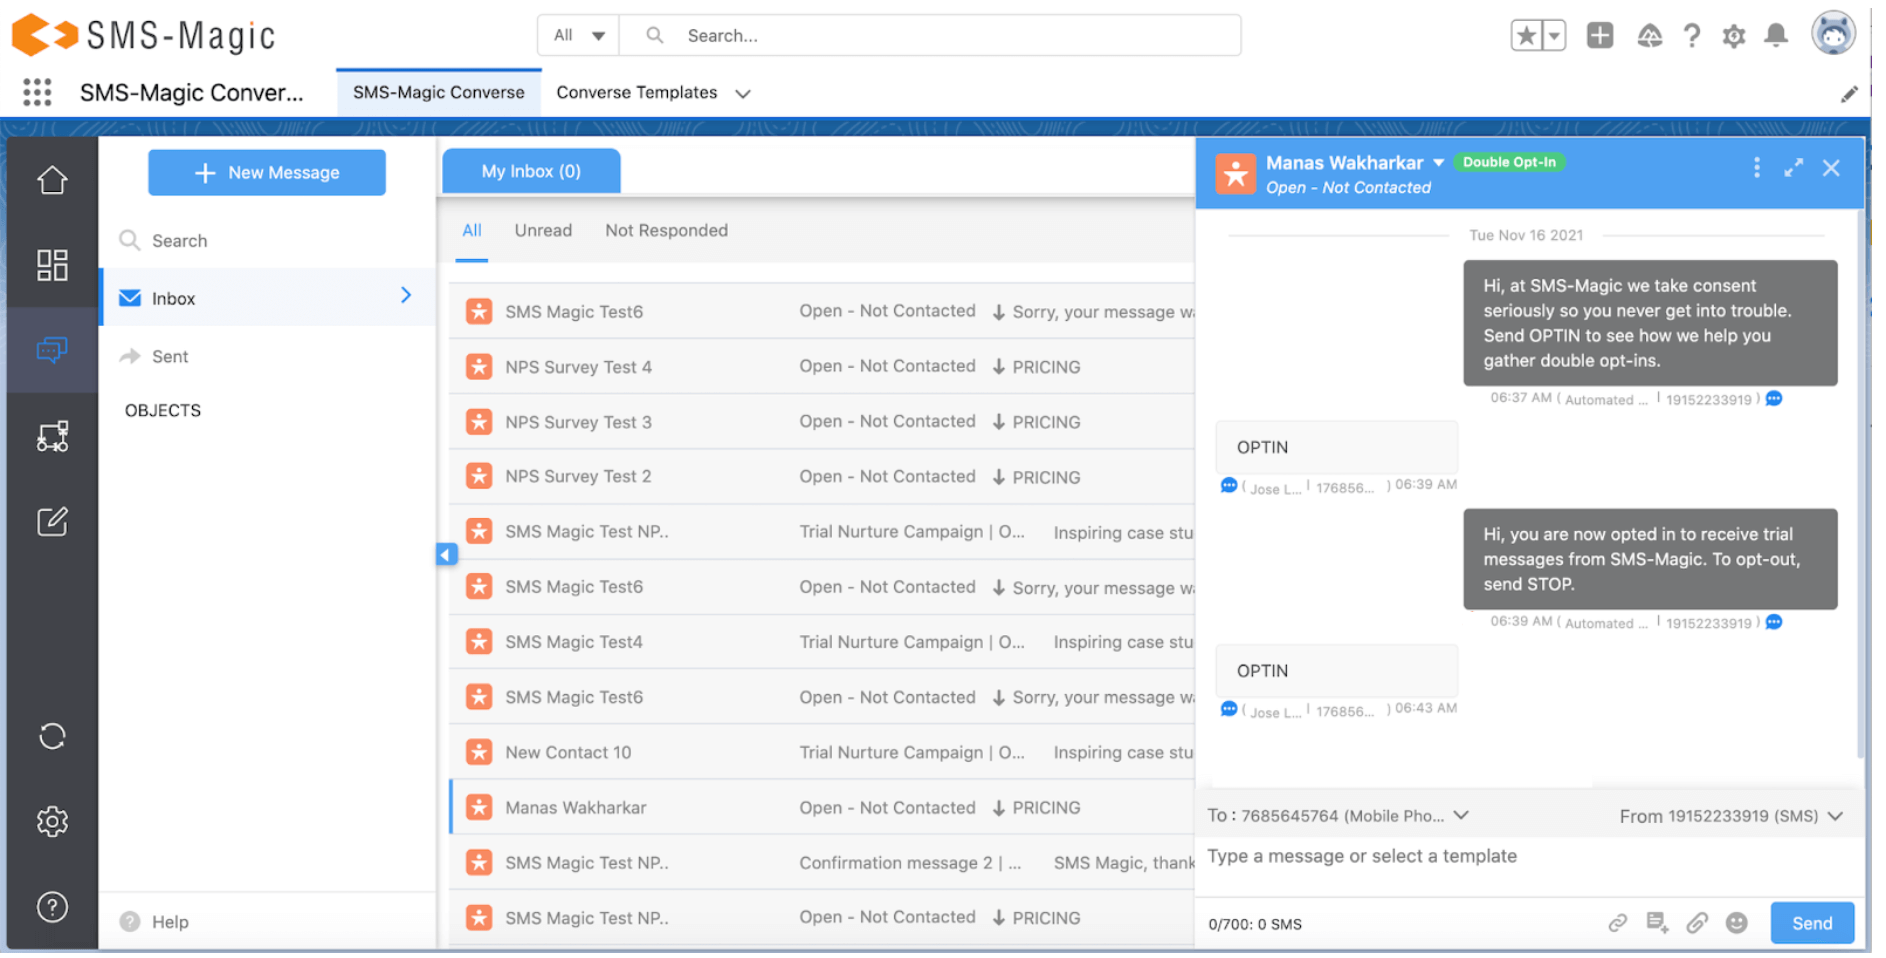Click the contact icon on New Contact 10 row

479,752
